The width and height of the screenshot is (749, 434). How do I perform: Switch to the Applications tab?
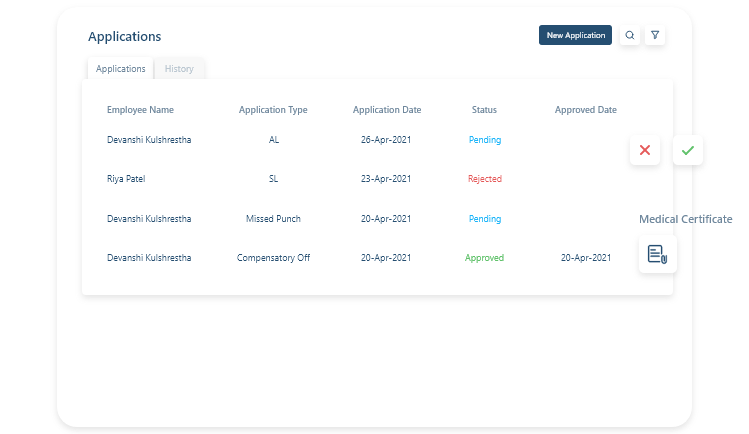tap(120, 69)
